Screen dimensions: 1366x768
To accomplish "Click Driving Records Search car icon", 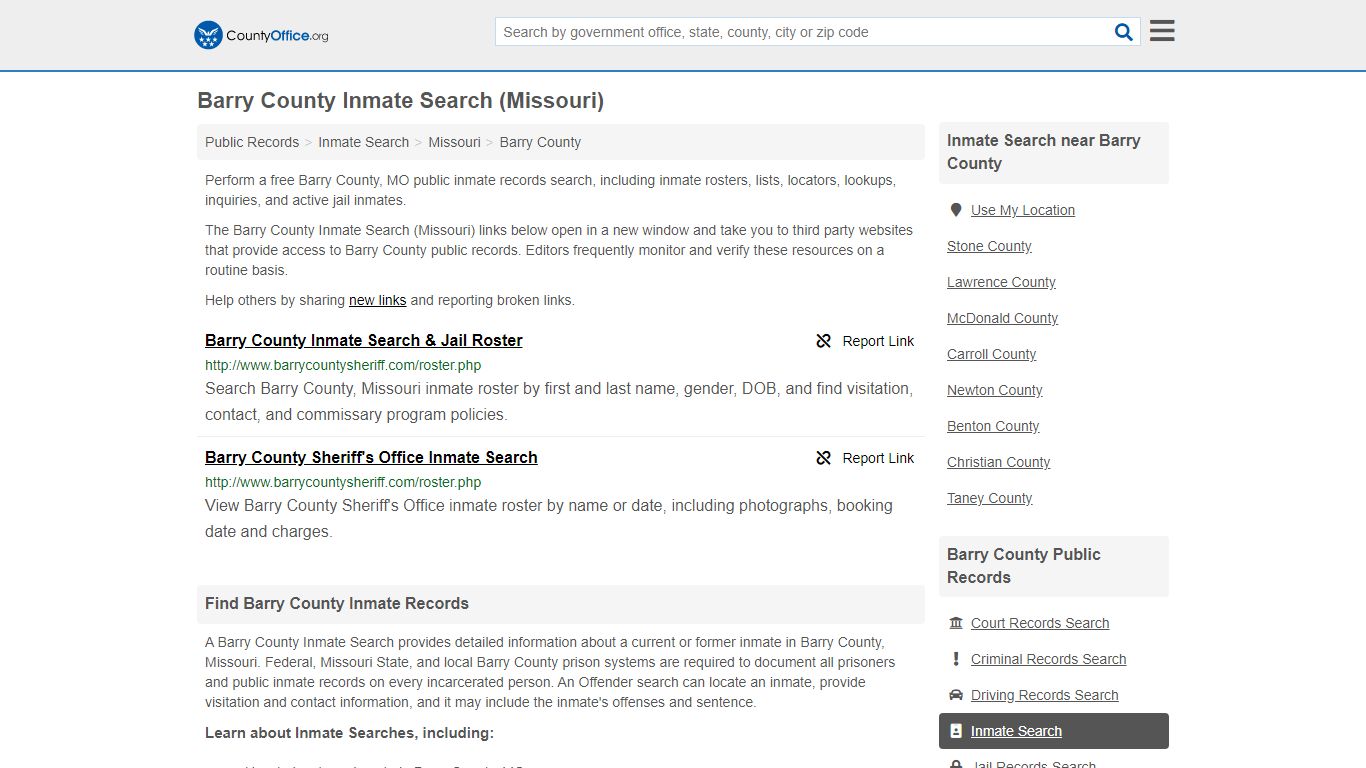I will (x=956, y=695).
